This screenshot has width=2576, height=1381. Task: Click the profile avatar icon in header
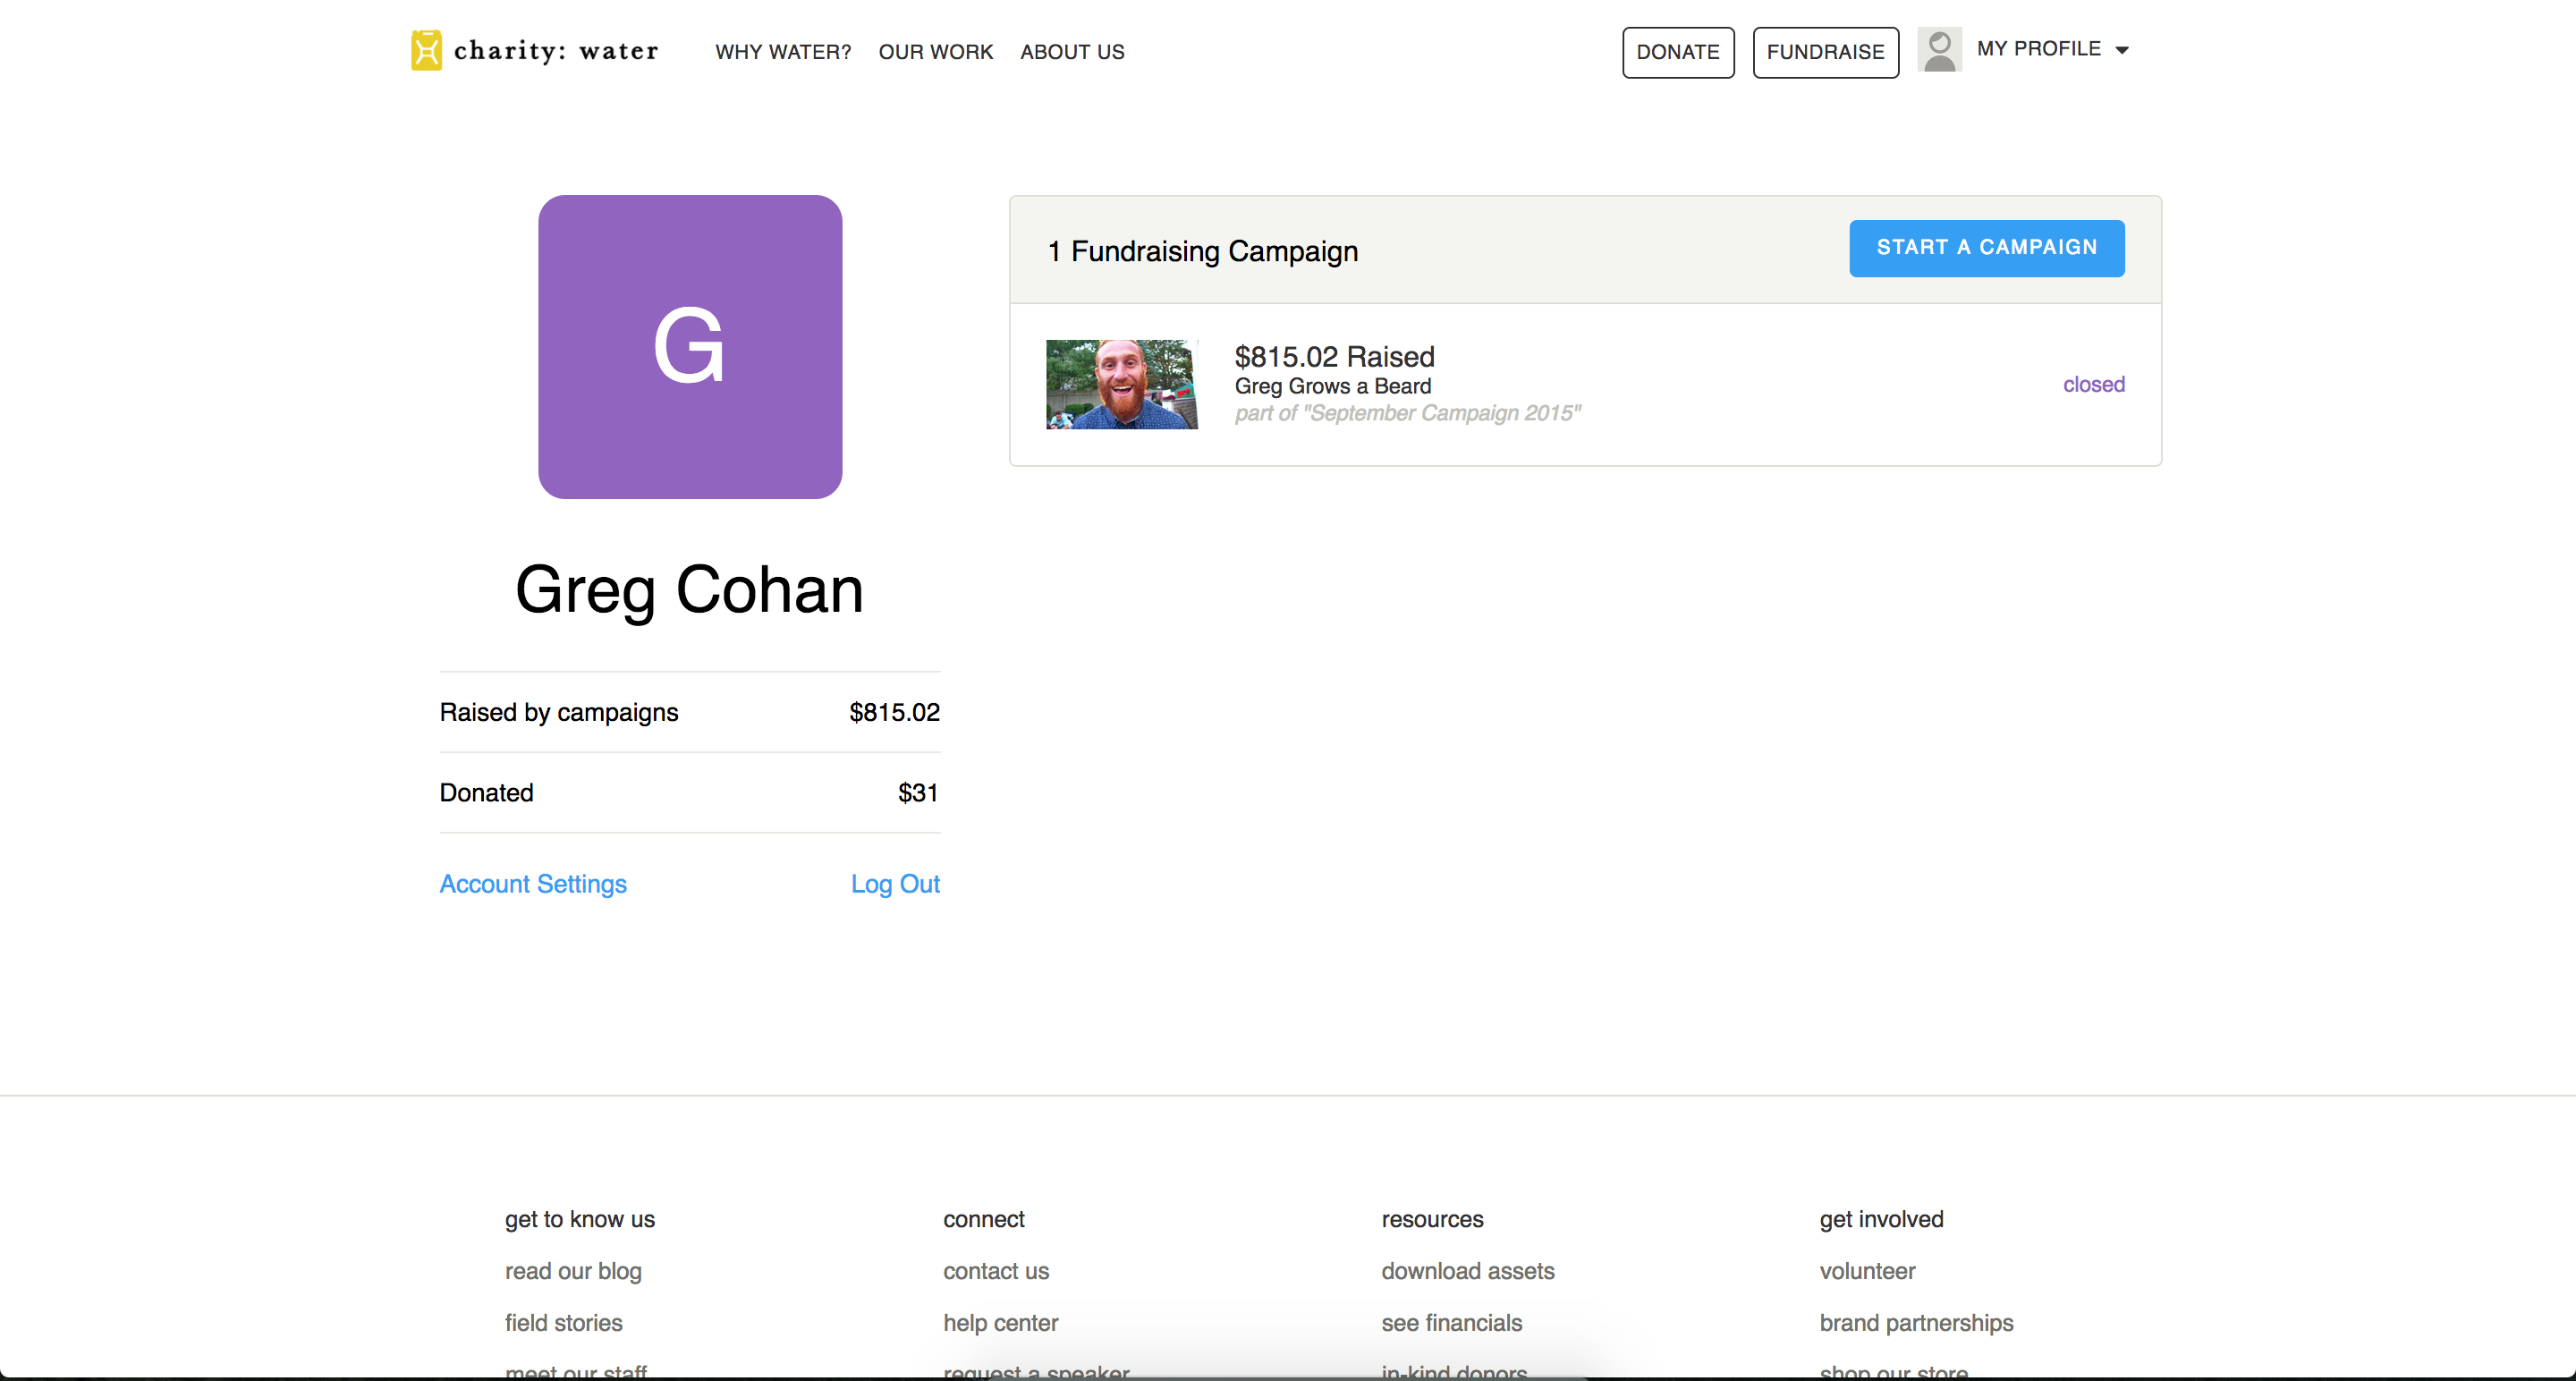(x=1939, y=49)
